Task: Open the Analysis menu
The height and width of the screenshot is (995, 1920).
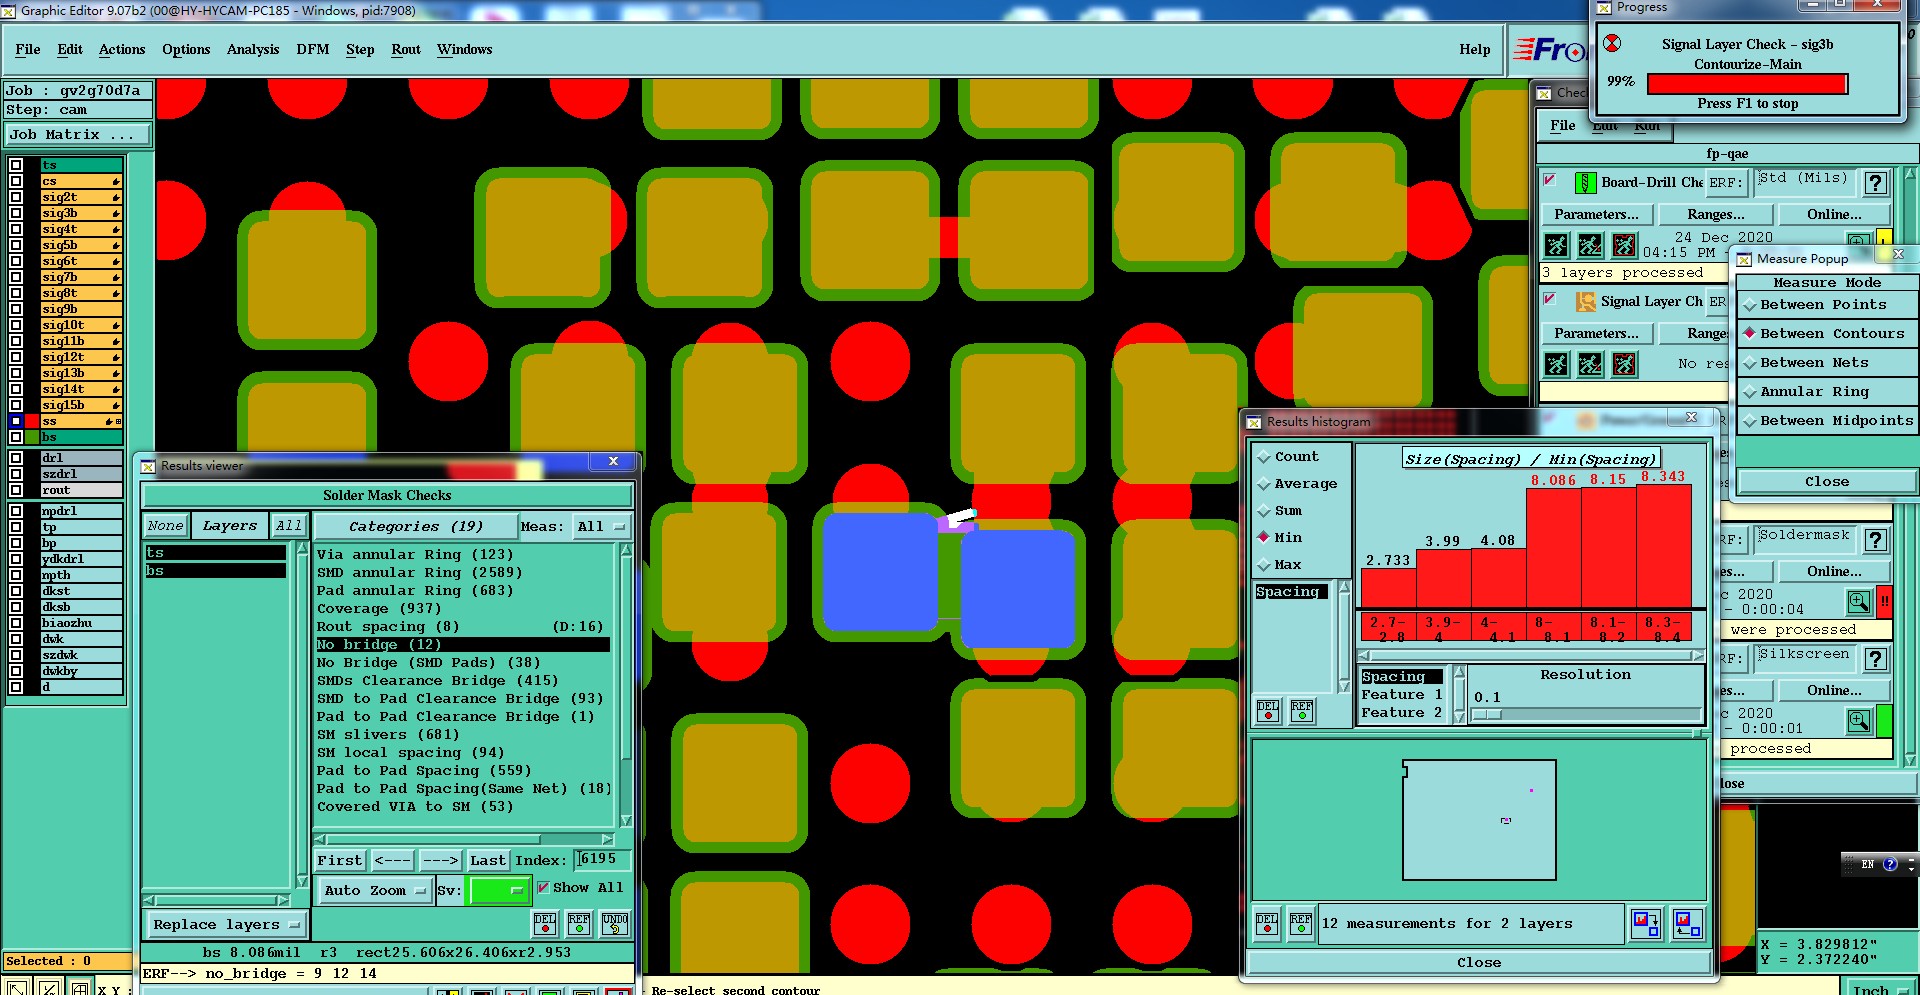Action: tap(253, 49)
